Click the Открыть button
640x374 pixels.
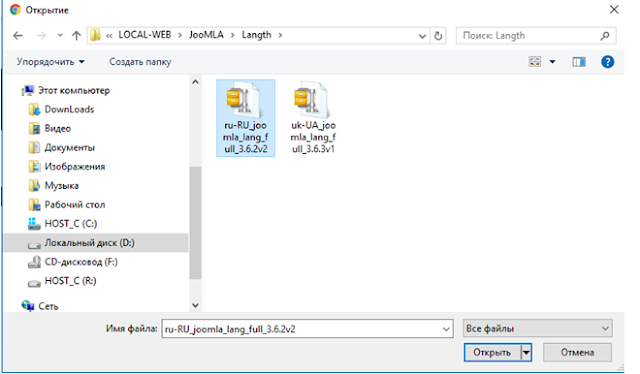click(492, 352)
